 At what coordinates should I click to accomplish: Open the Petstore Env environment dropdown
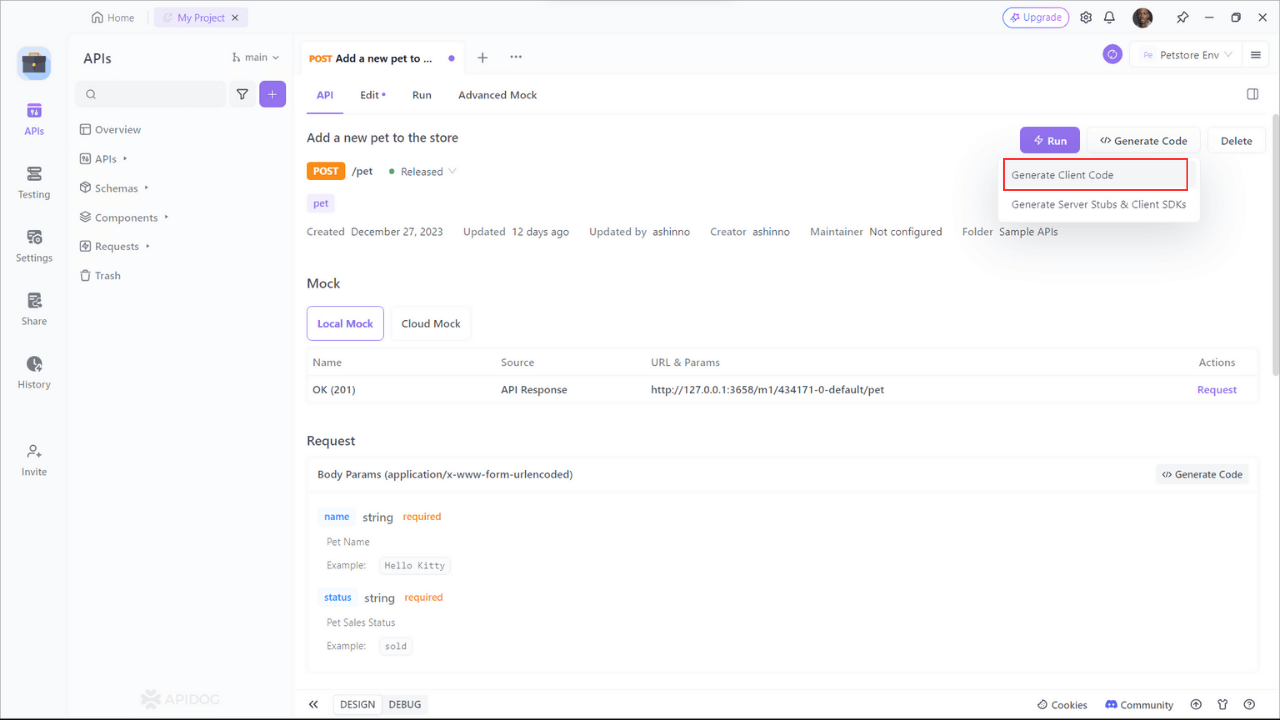coord(1187,55)
